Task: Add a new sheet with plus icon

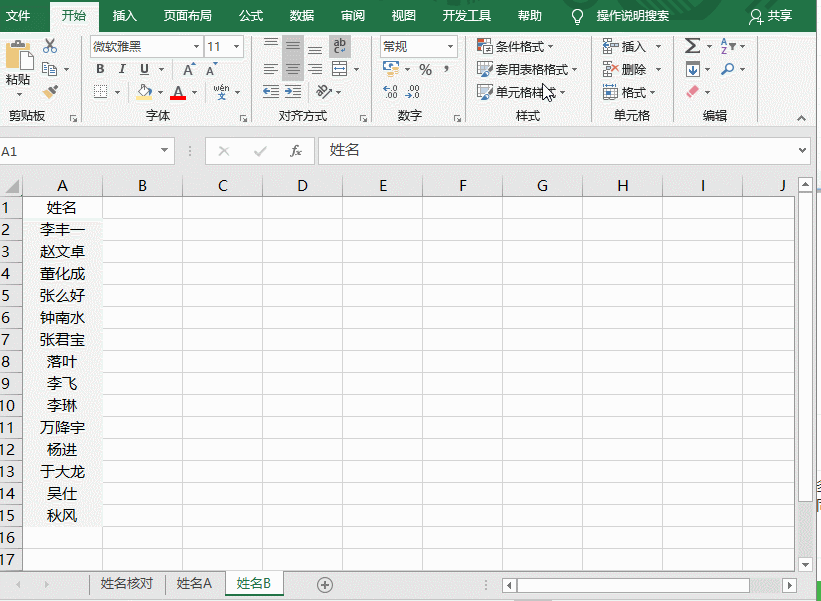Action: [324, 584]
